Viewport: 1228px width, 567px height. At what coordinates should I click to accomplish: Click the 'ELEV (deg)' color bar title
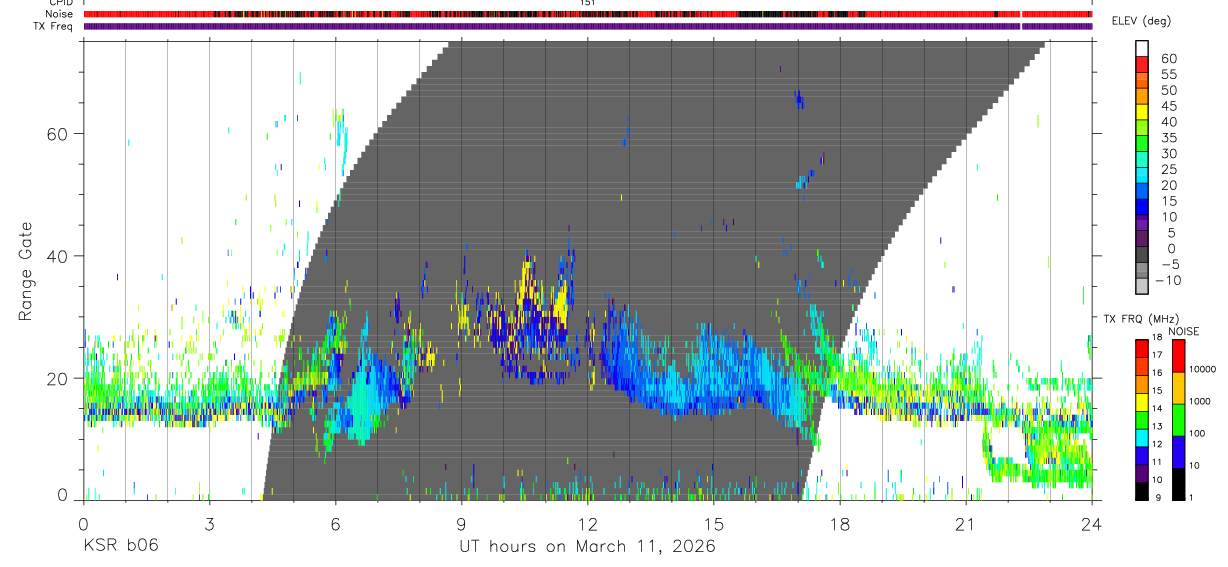[x=1141, y=22]
